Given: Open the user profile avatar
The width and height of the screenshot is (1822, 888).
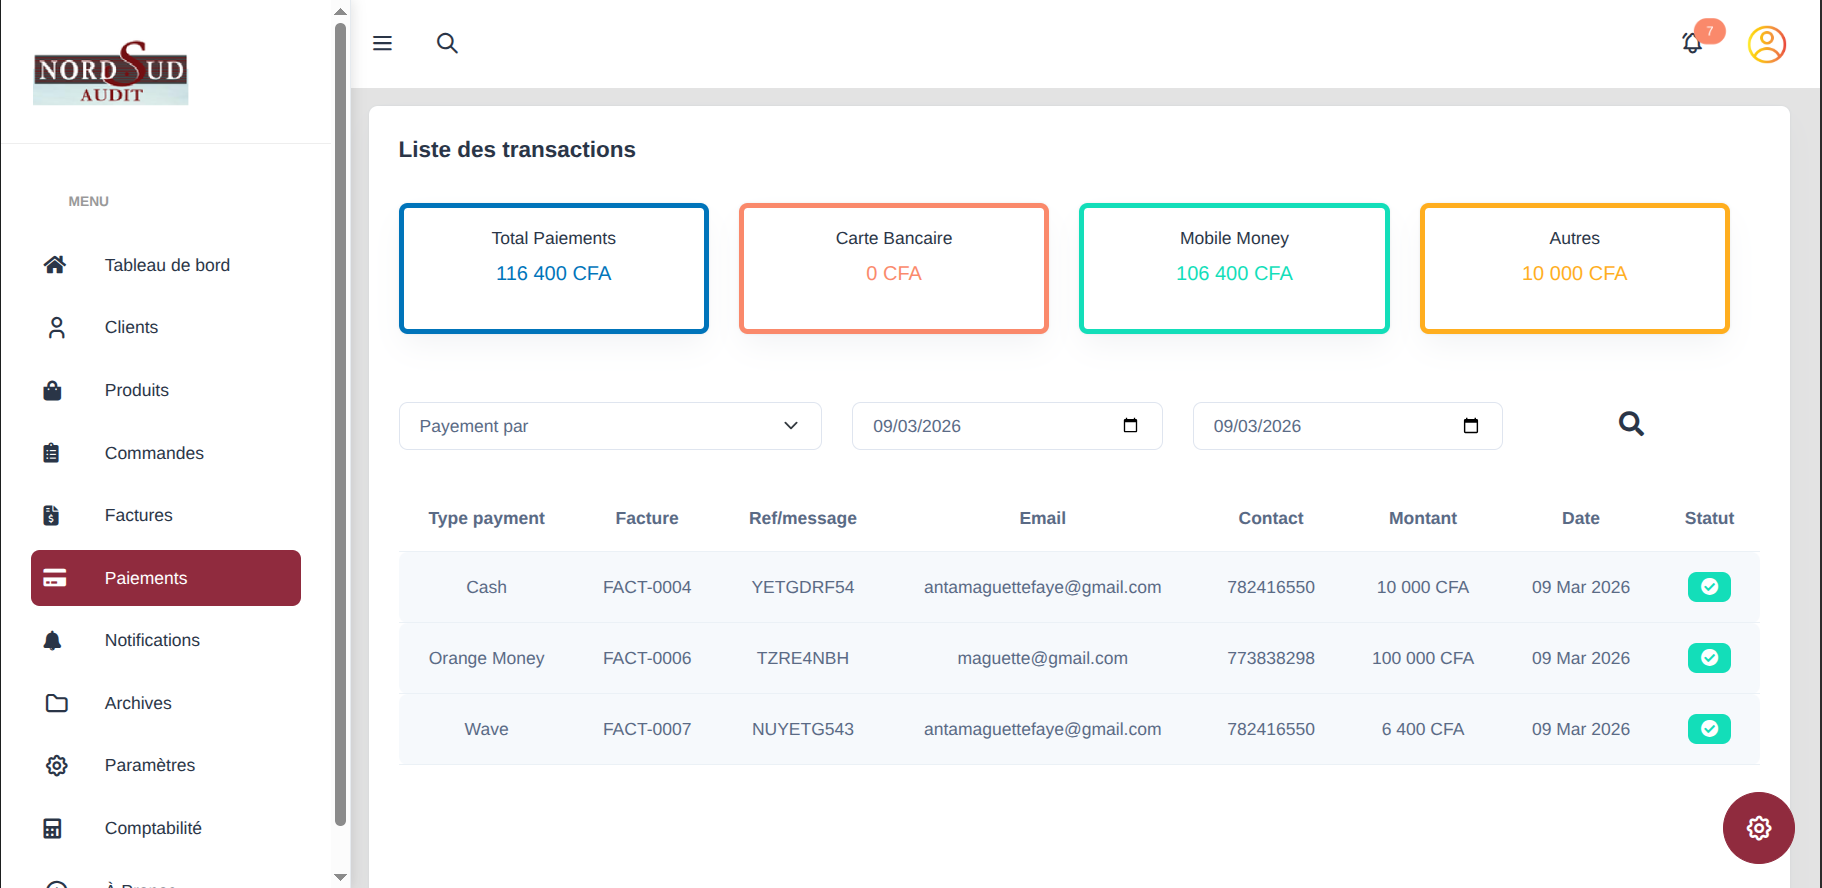Looking at the screenshot, I should (x=1766, y=44).
